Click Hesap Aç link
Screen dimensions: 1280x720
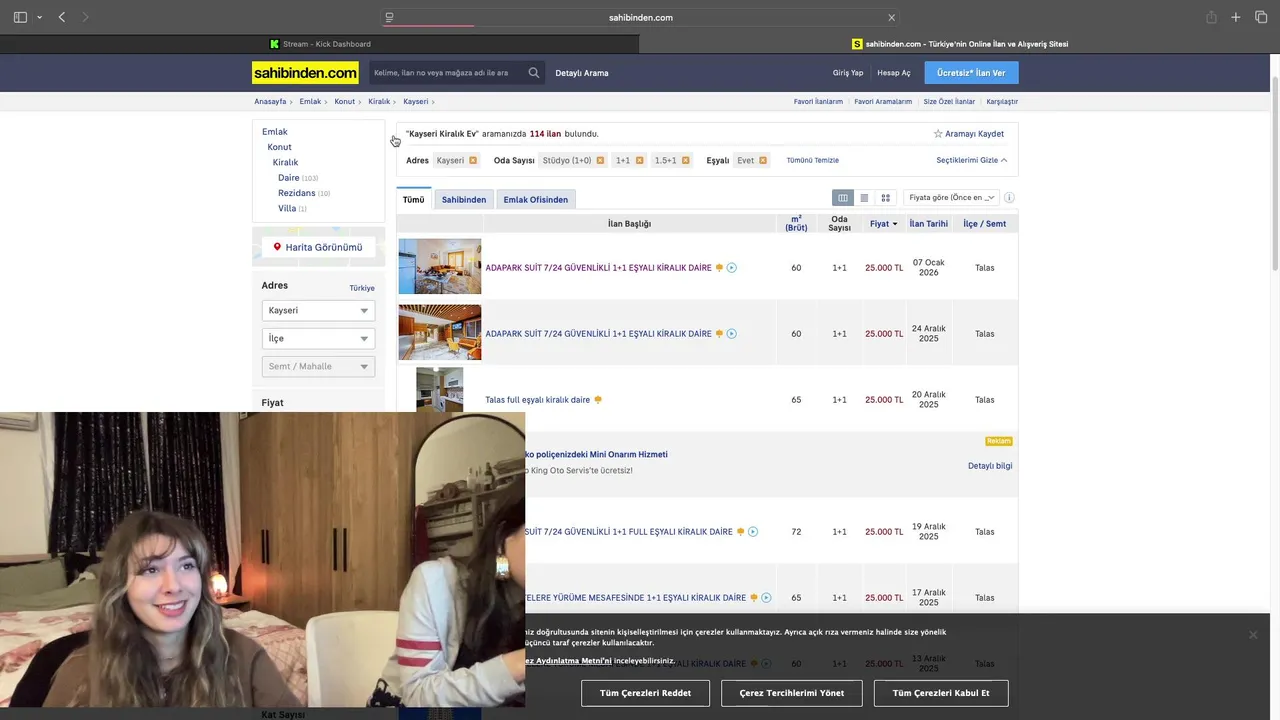(894, 73)
